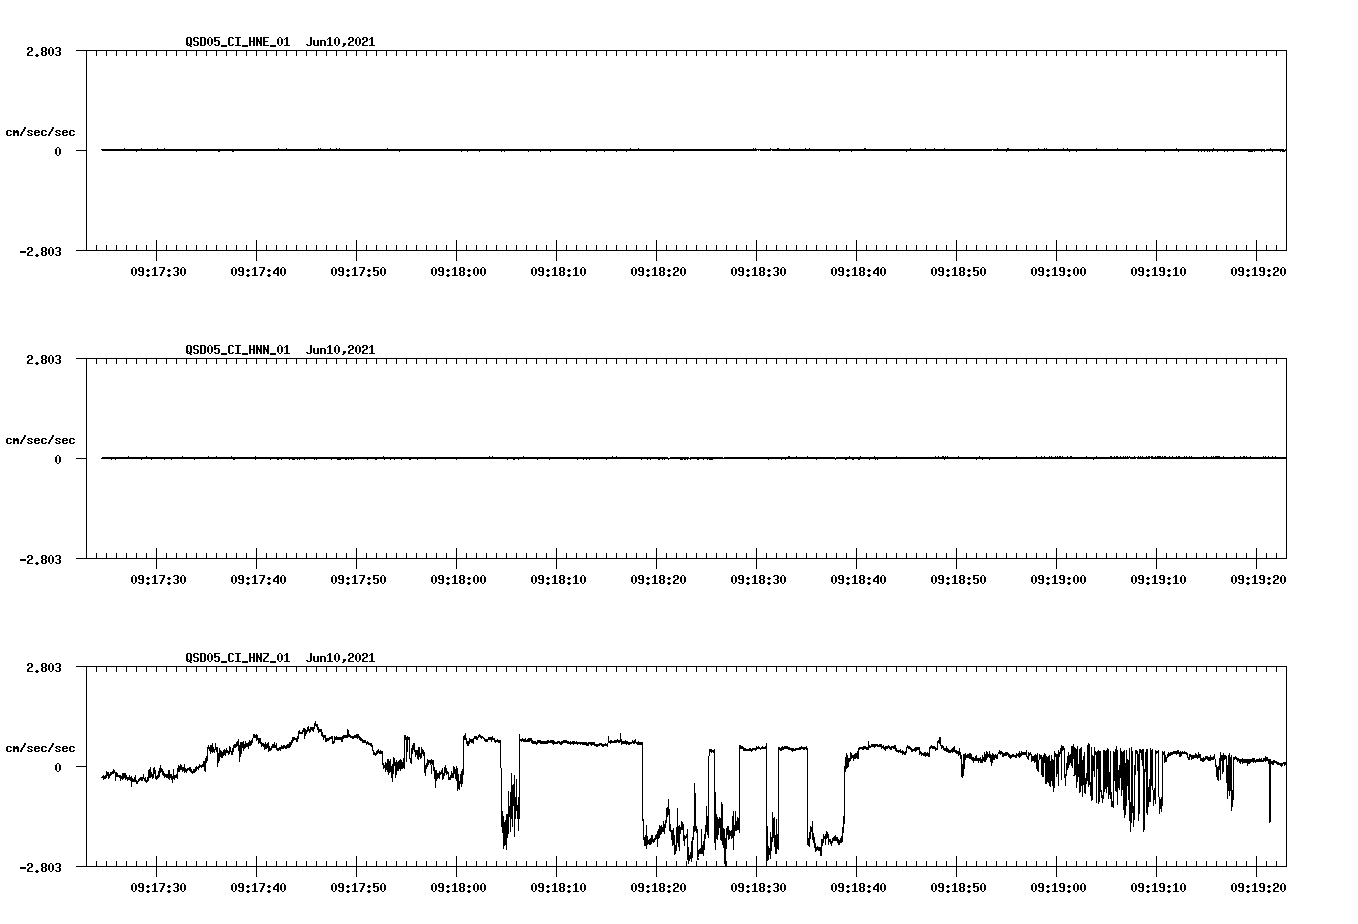Click the HNN chart's -2.803 lower limit
This screenshot has height=924, width=1358.
(x=40, y=560)
